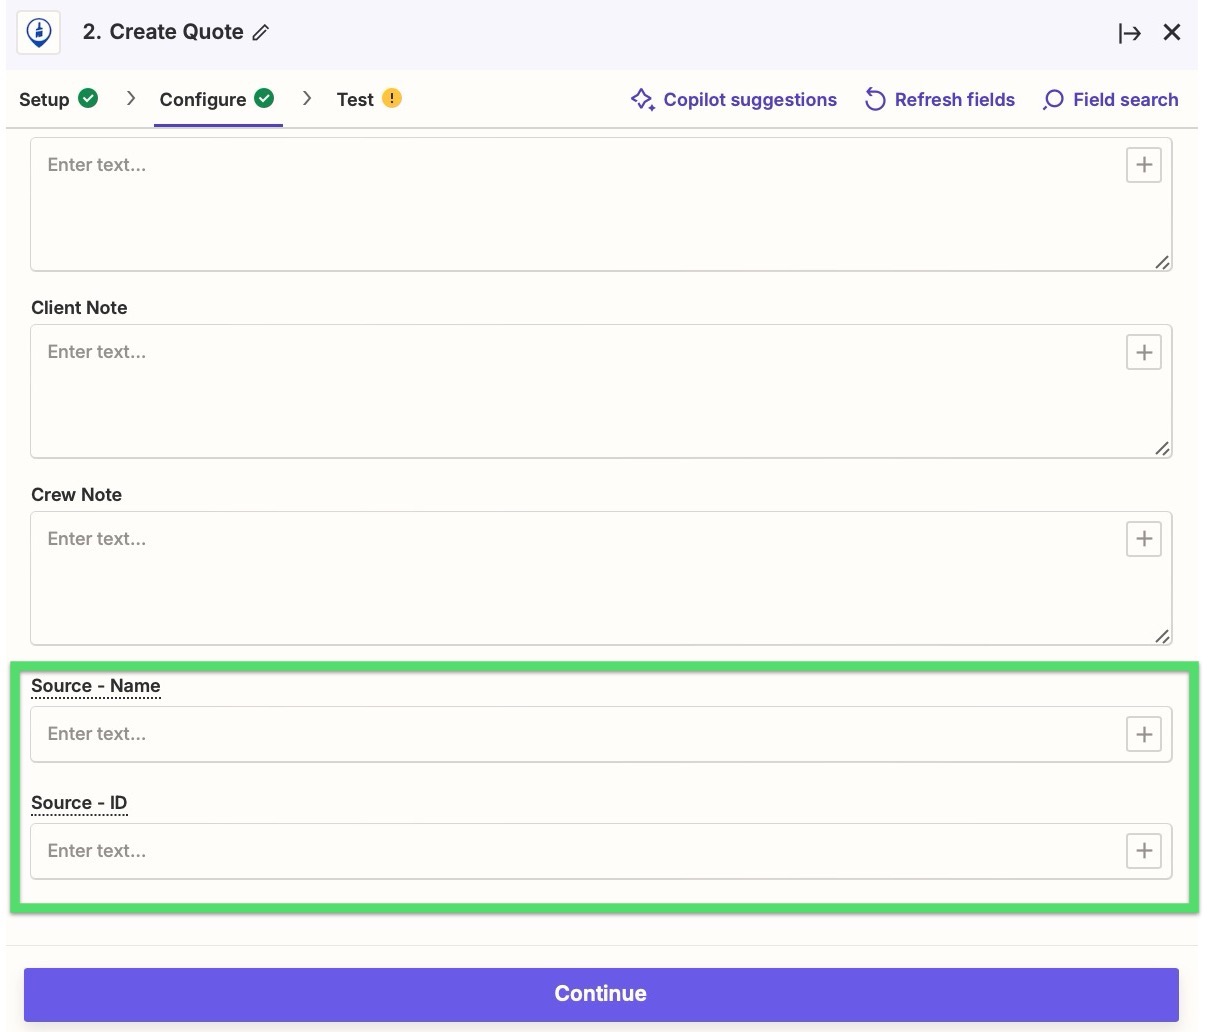This screenshot has width=1209, height=1032.
Task: Rename step using pencil edit icon
Action: [261, 33]
